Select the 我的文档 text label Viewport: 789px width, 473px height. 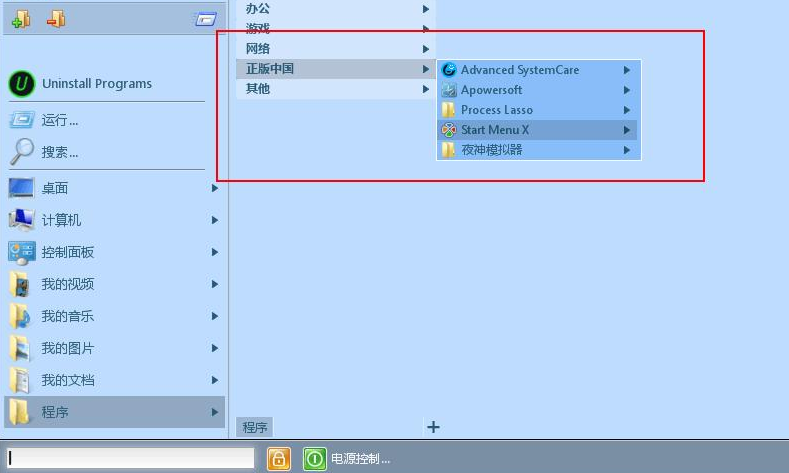click(67, 380)
